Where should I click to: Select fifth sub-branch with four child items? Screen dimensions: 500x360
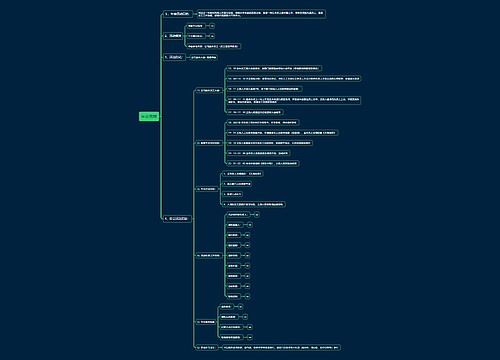coord(206,322)
